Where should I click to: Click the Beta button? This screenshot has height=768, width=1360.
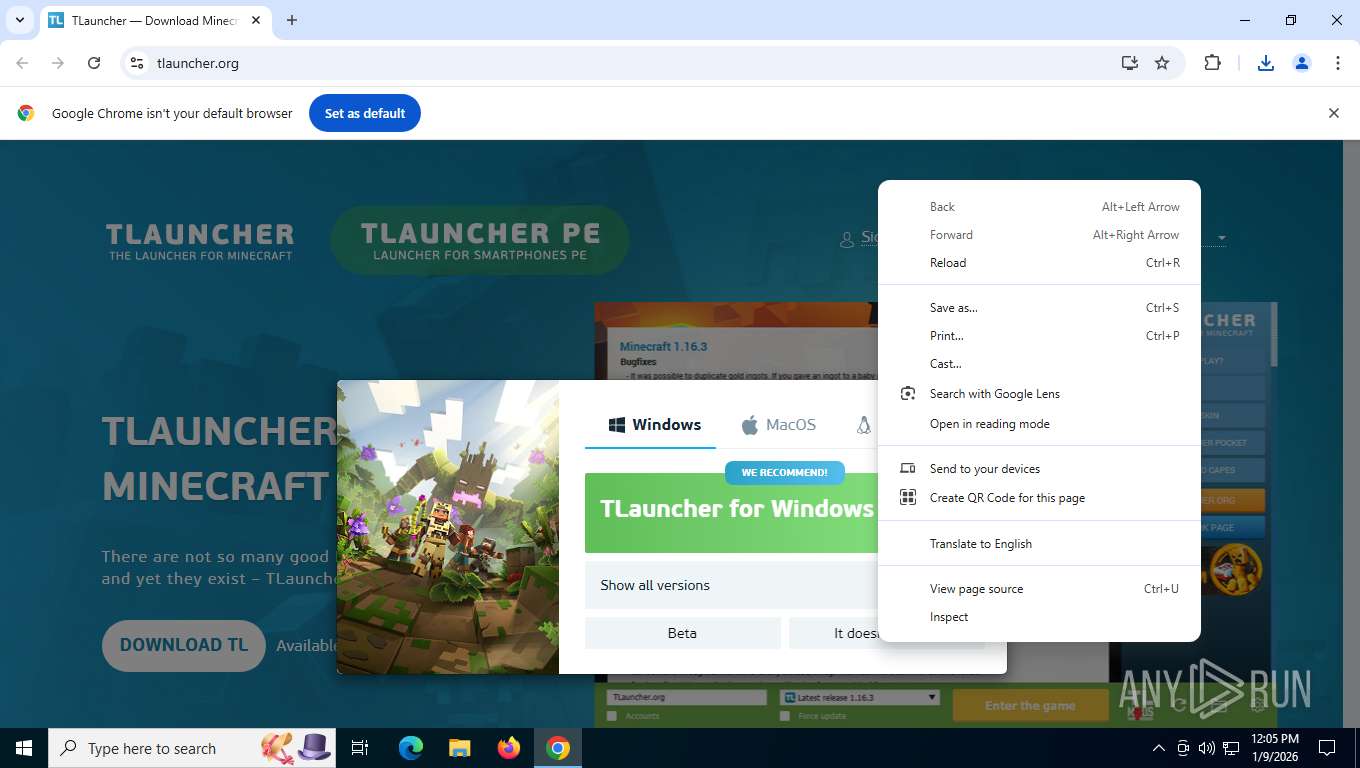pos(682,633)
